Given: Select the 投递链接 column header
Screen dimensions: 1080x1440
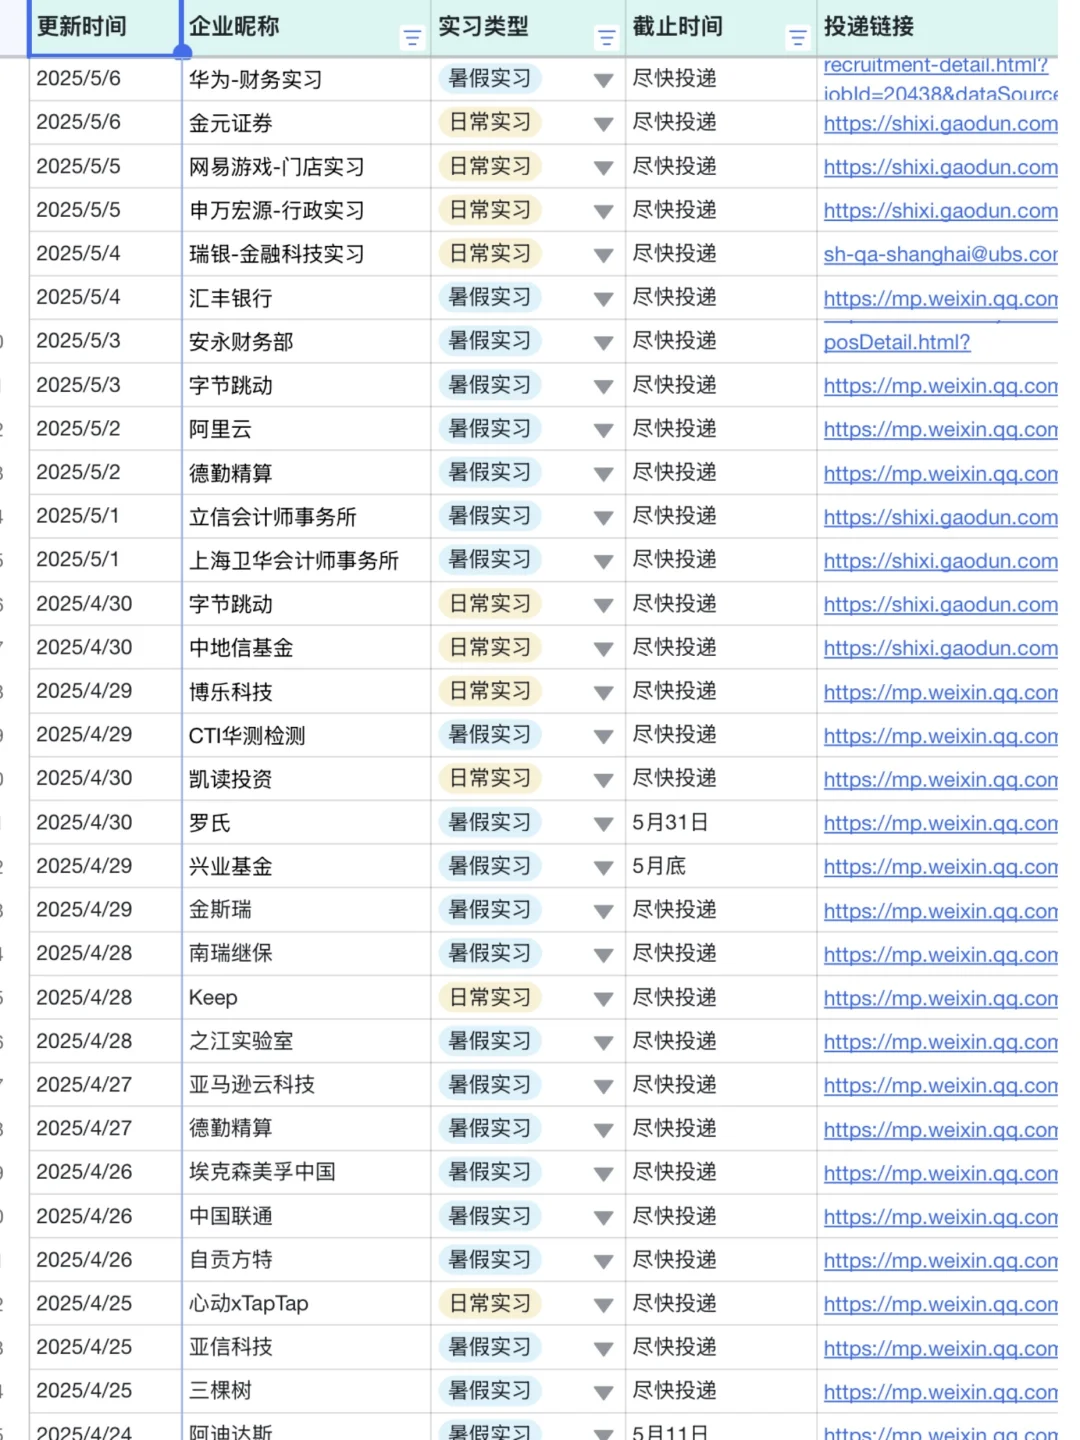Looking at the screenshot, I should pyautogui.click(x=938, y=27).
